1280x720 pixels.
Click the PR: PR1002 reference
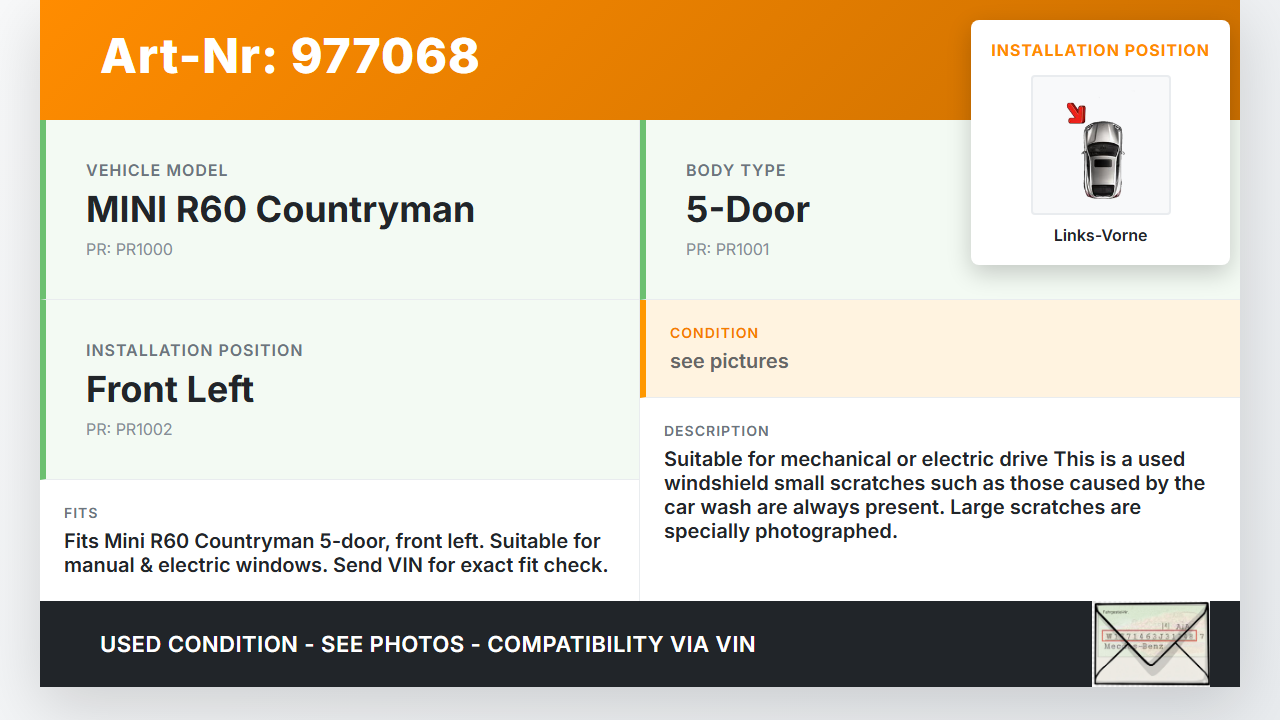[x=129, y=429]
